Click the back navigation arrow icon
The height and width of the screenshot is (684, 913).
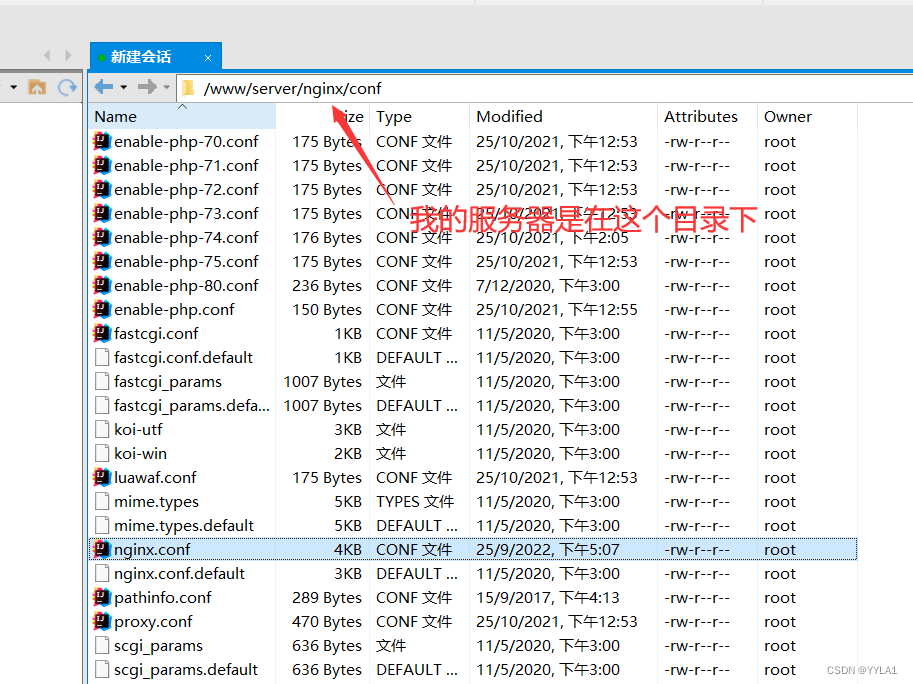(104, 87)
